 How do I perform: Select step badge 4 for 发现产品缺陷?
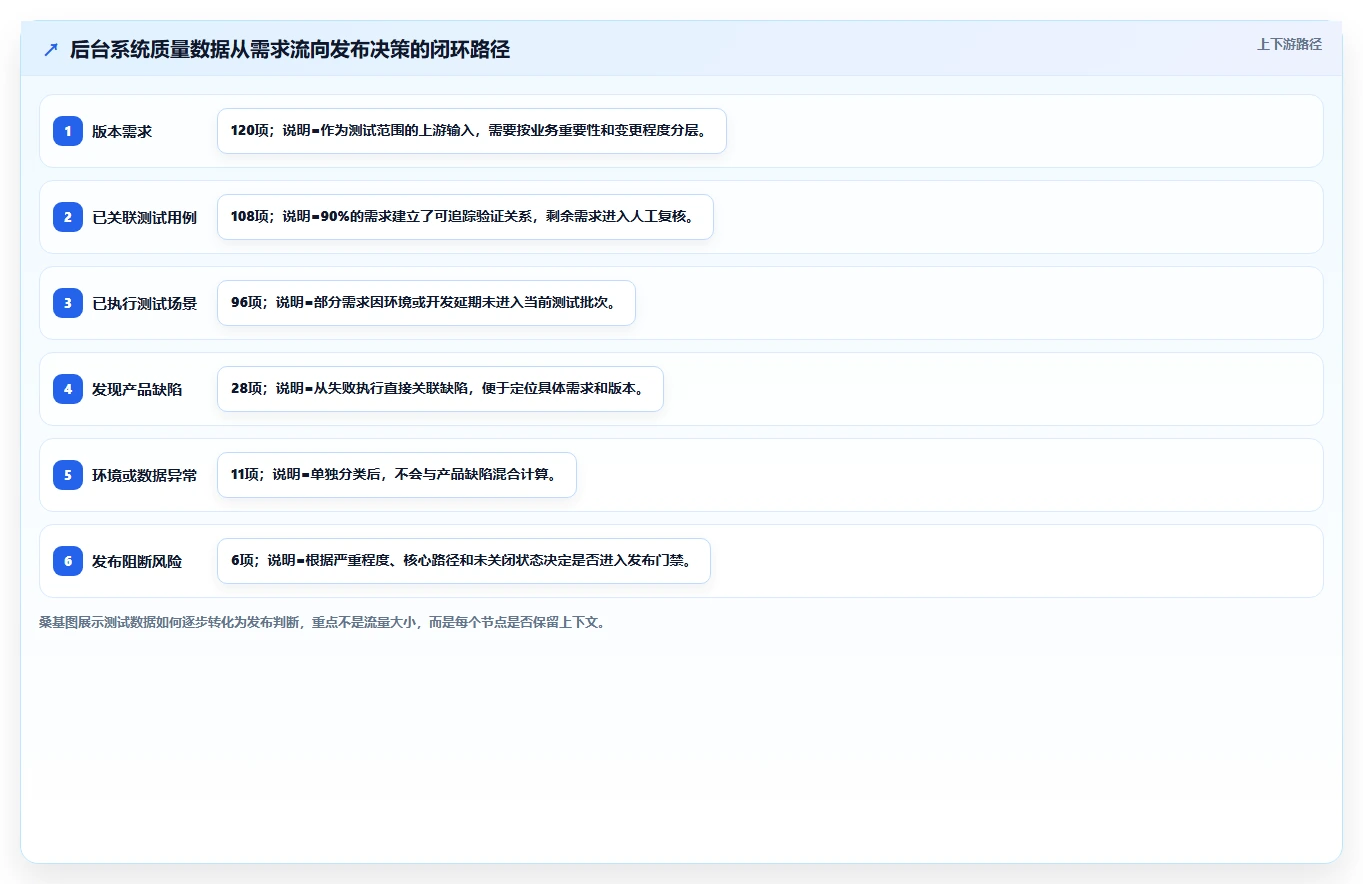68,389
